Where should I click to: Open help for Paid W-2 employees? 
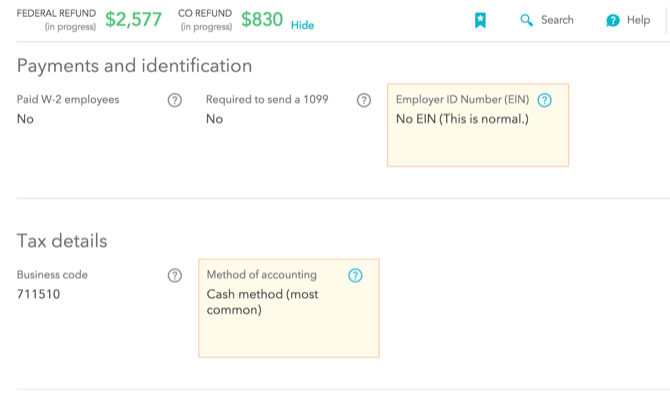[x=175, y=100]
